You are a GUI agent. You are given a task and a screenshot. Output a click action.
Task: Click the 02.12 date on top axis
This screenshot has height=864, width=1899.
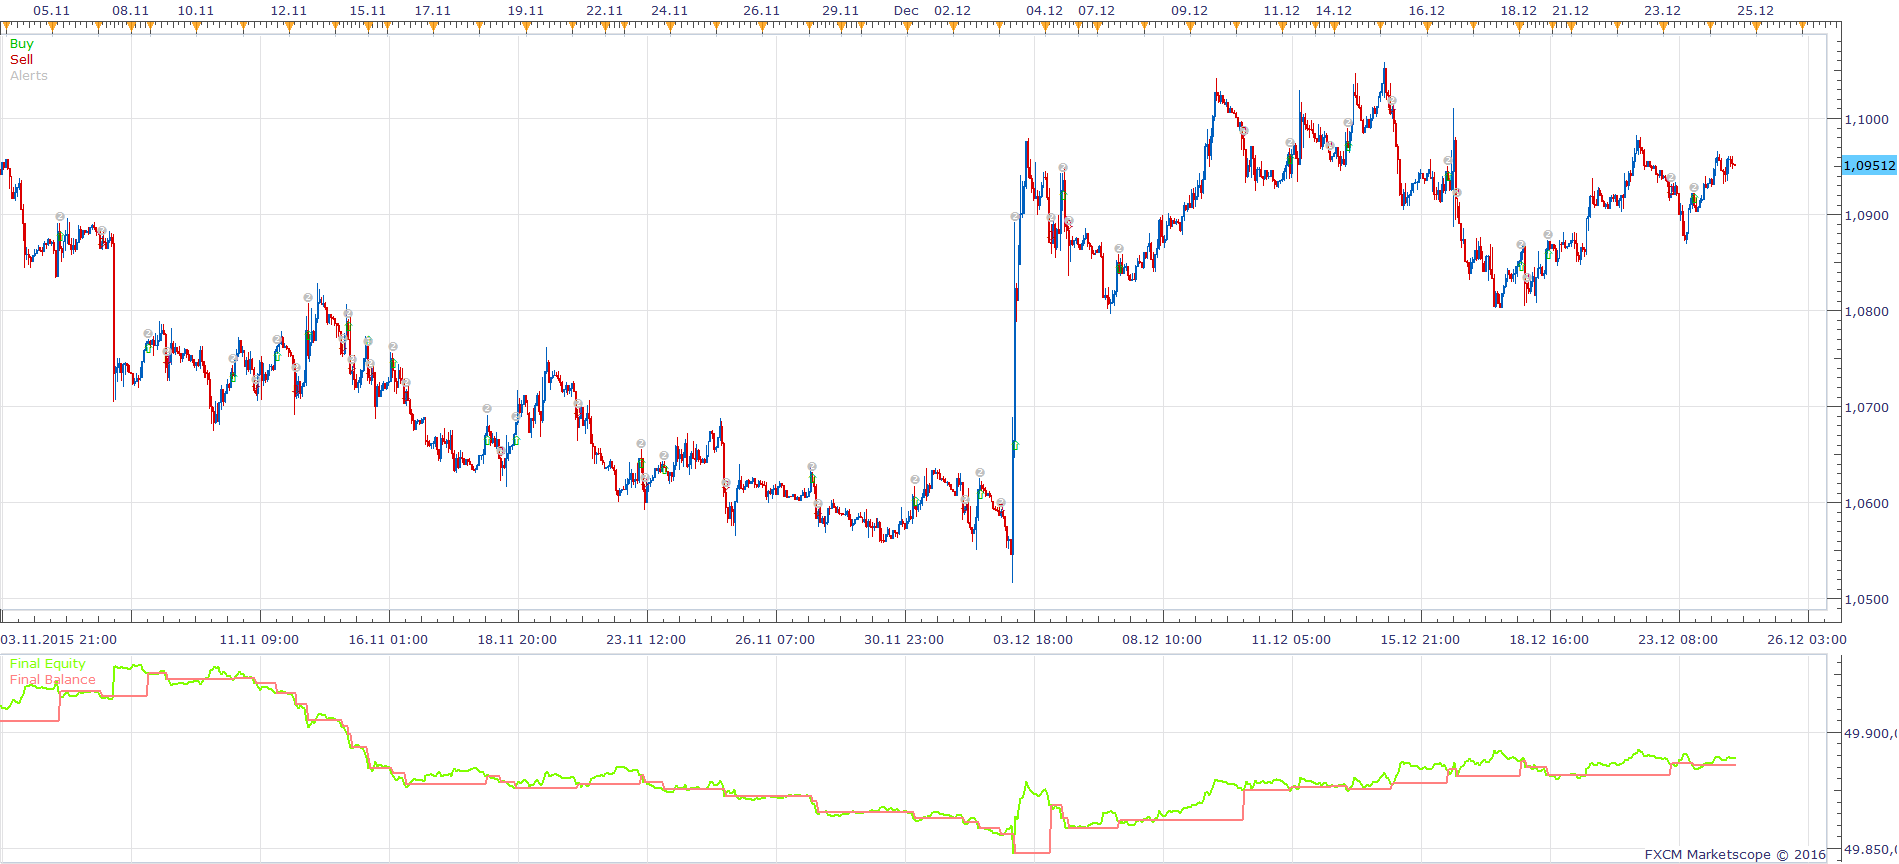(x=953, y=11)
